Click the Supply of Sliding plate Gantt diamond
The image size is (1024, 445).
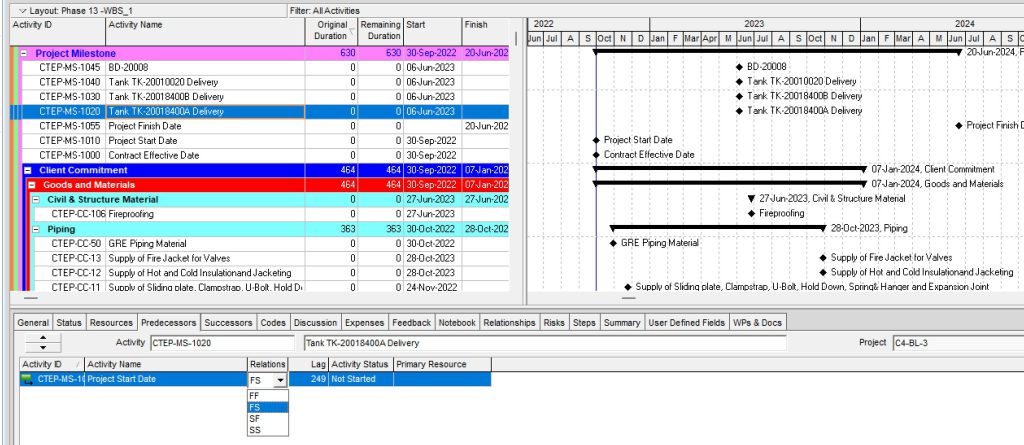click(x=628, y=287)
